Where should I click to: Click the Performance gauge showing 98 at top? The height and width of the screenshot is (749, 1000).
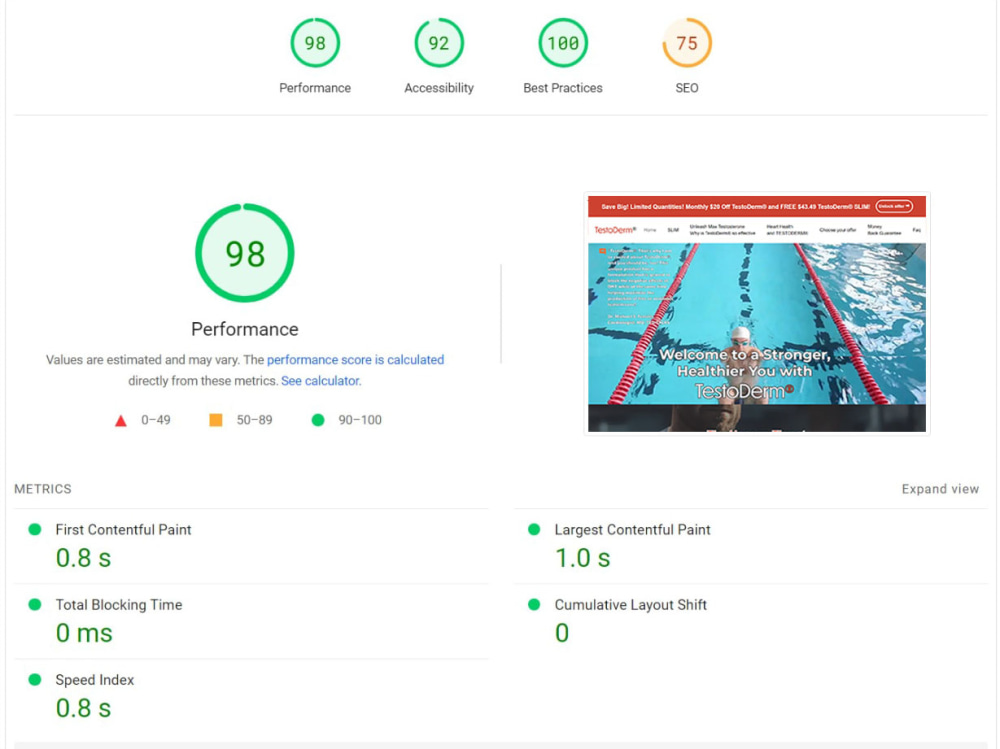[315, 43]
